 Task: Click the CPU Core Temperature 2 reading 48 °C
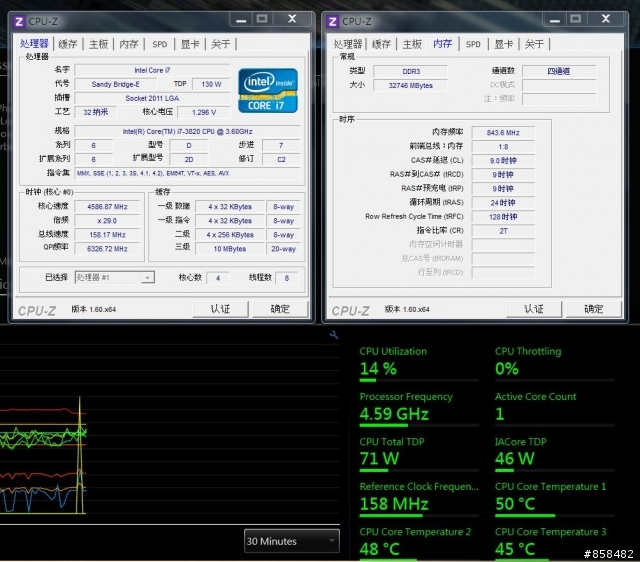click(x=380, y=549)
